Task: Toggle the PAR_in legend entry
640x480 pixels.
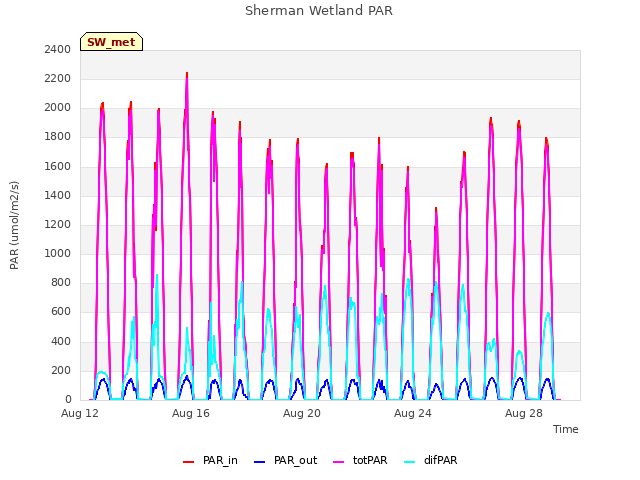Action: coord(210,460)
